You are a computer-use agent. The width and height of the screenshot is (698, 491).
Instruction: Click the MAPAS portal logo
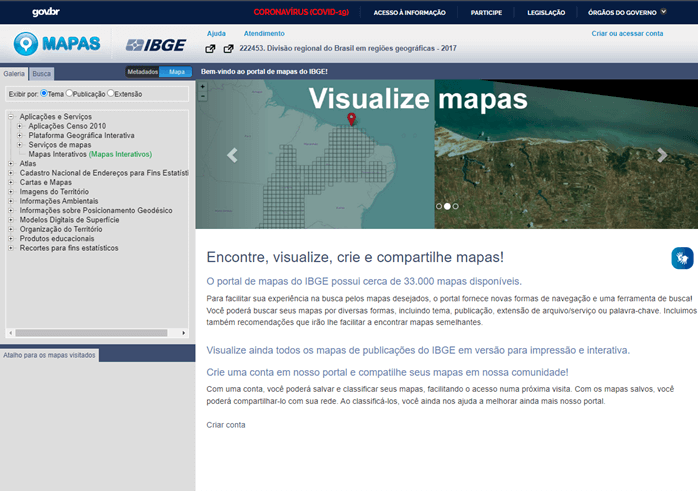point(58,45)
